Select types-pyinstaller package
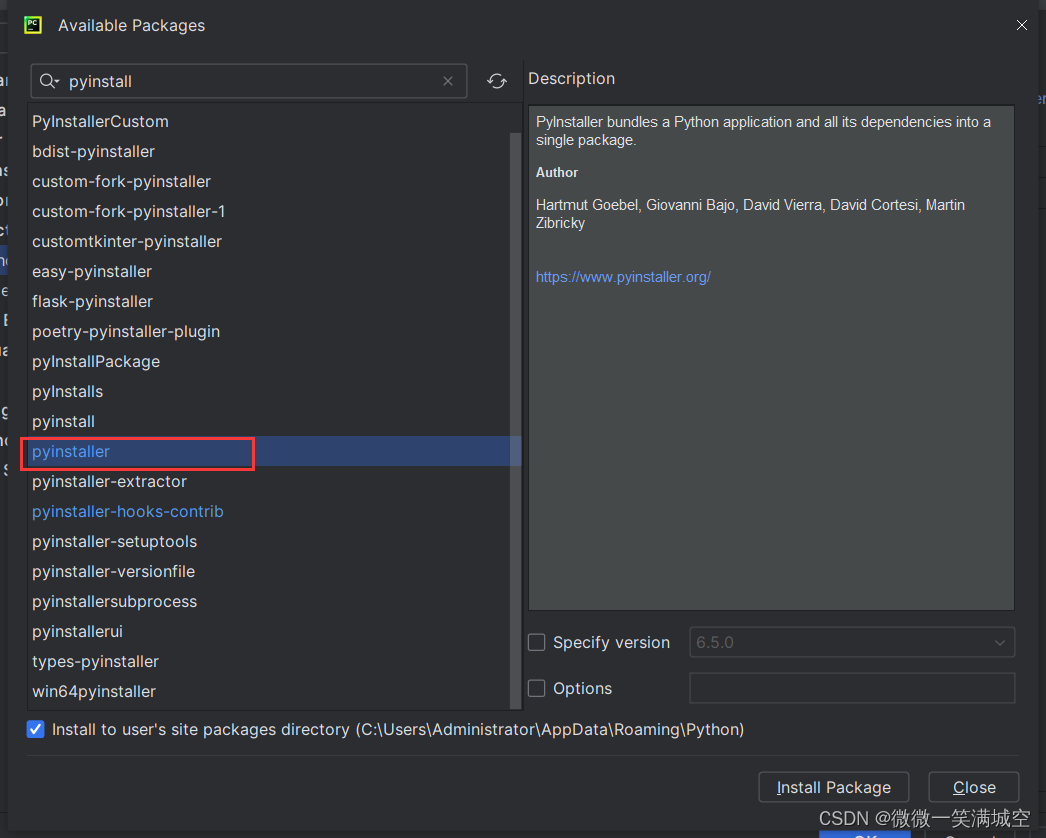This screenshot has height=838, width=1046. coord(274,662)
